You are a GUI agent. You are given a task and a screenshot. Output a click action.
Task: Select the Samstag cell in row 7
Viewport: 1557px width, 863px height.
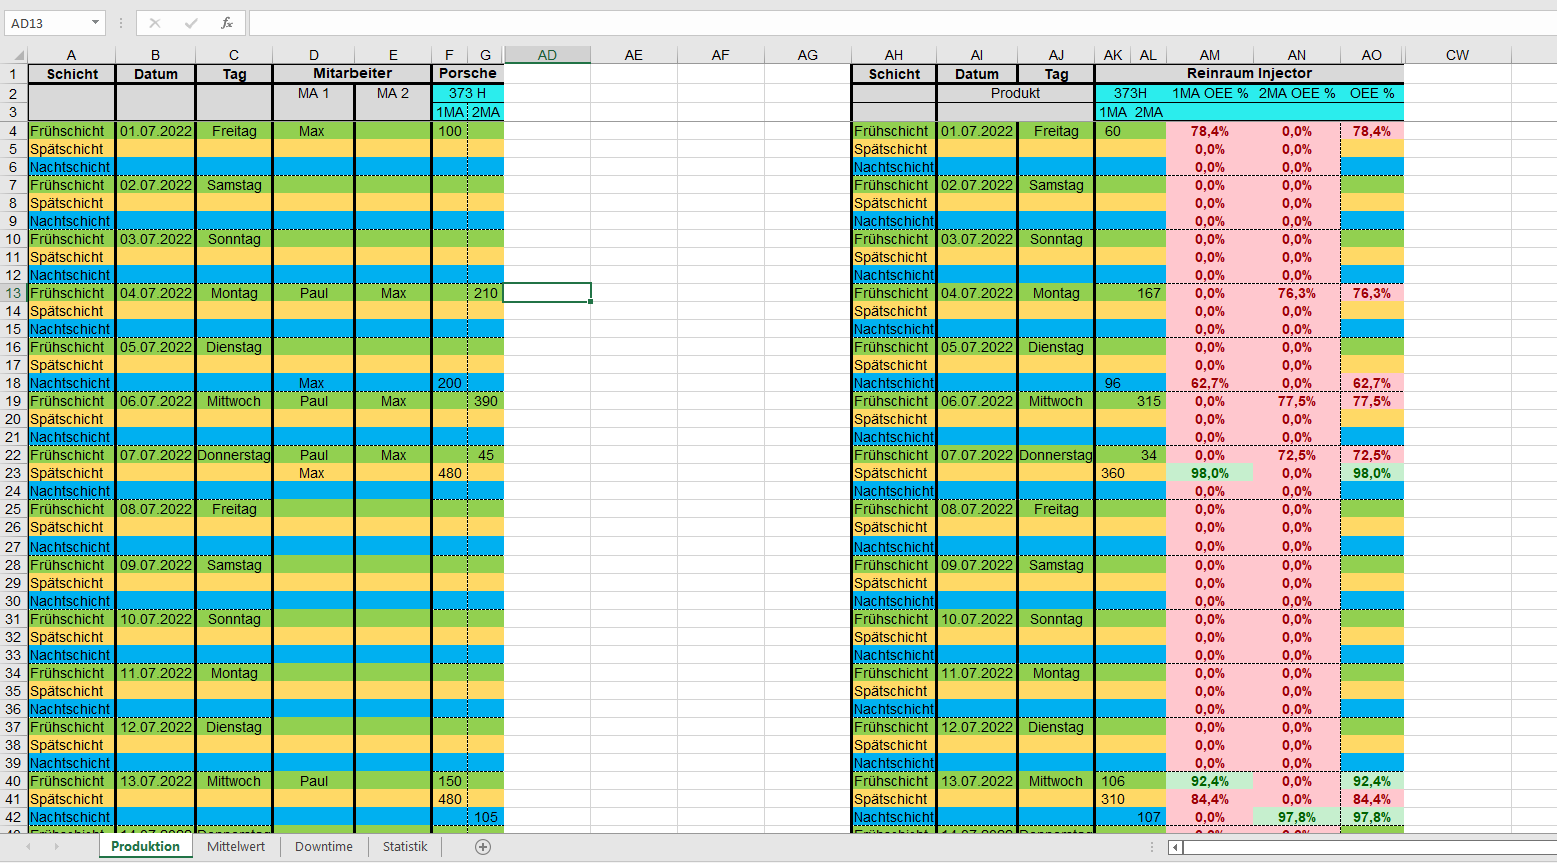[234, 185]
